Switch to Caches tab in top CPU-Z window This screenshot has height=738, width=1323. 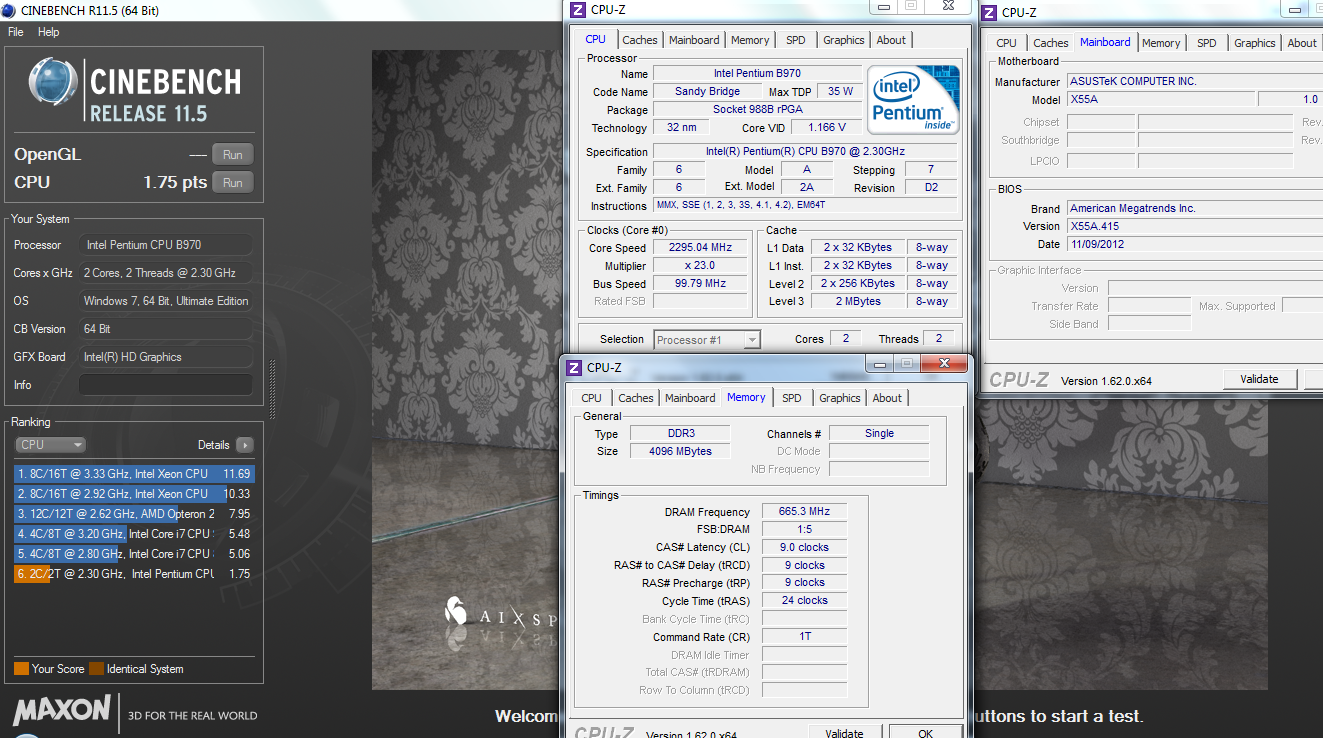[x=640, y=40]
